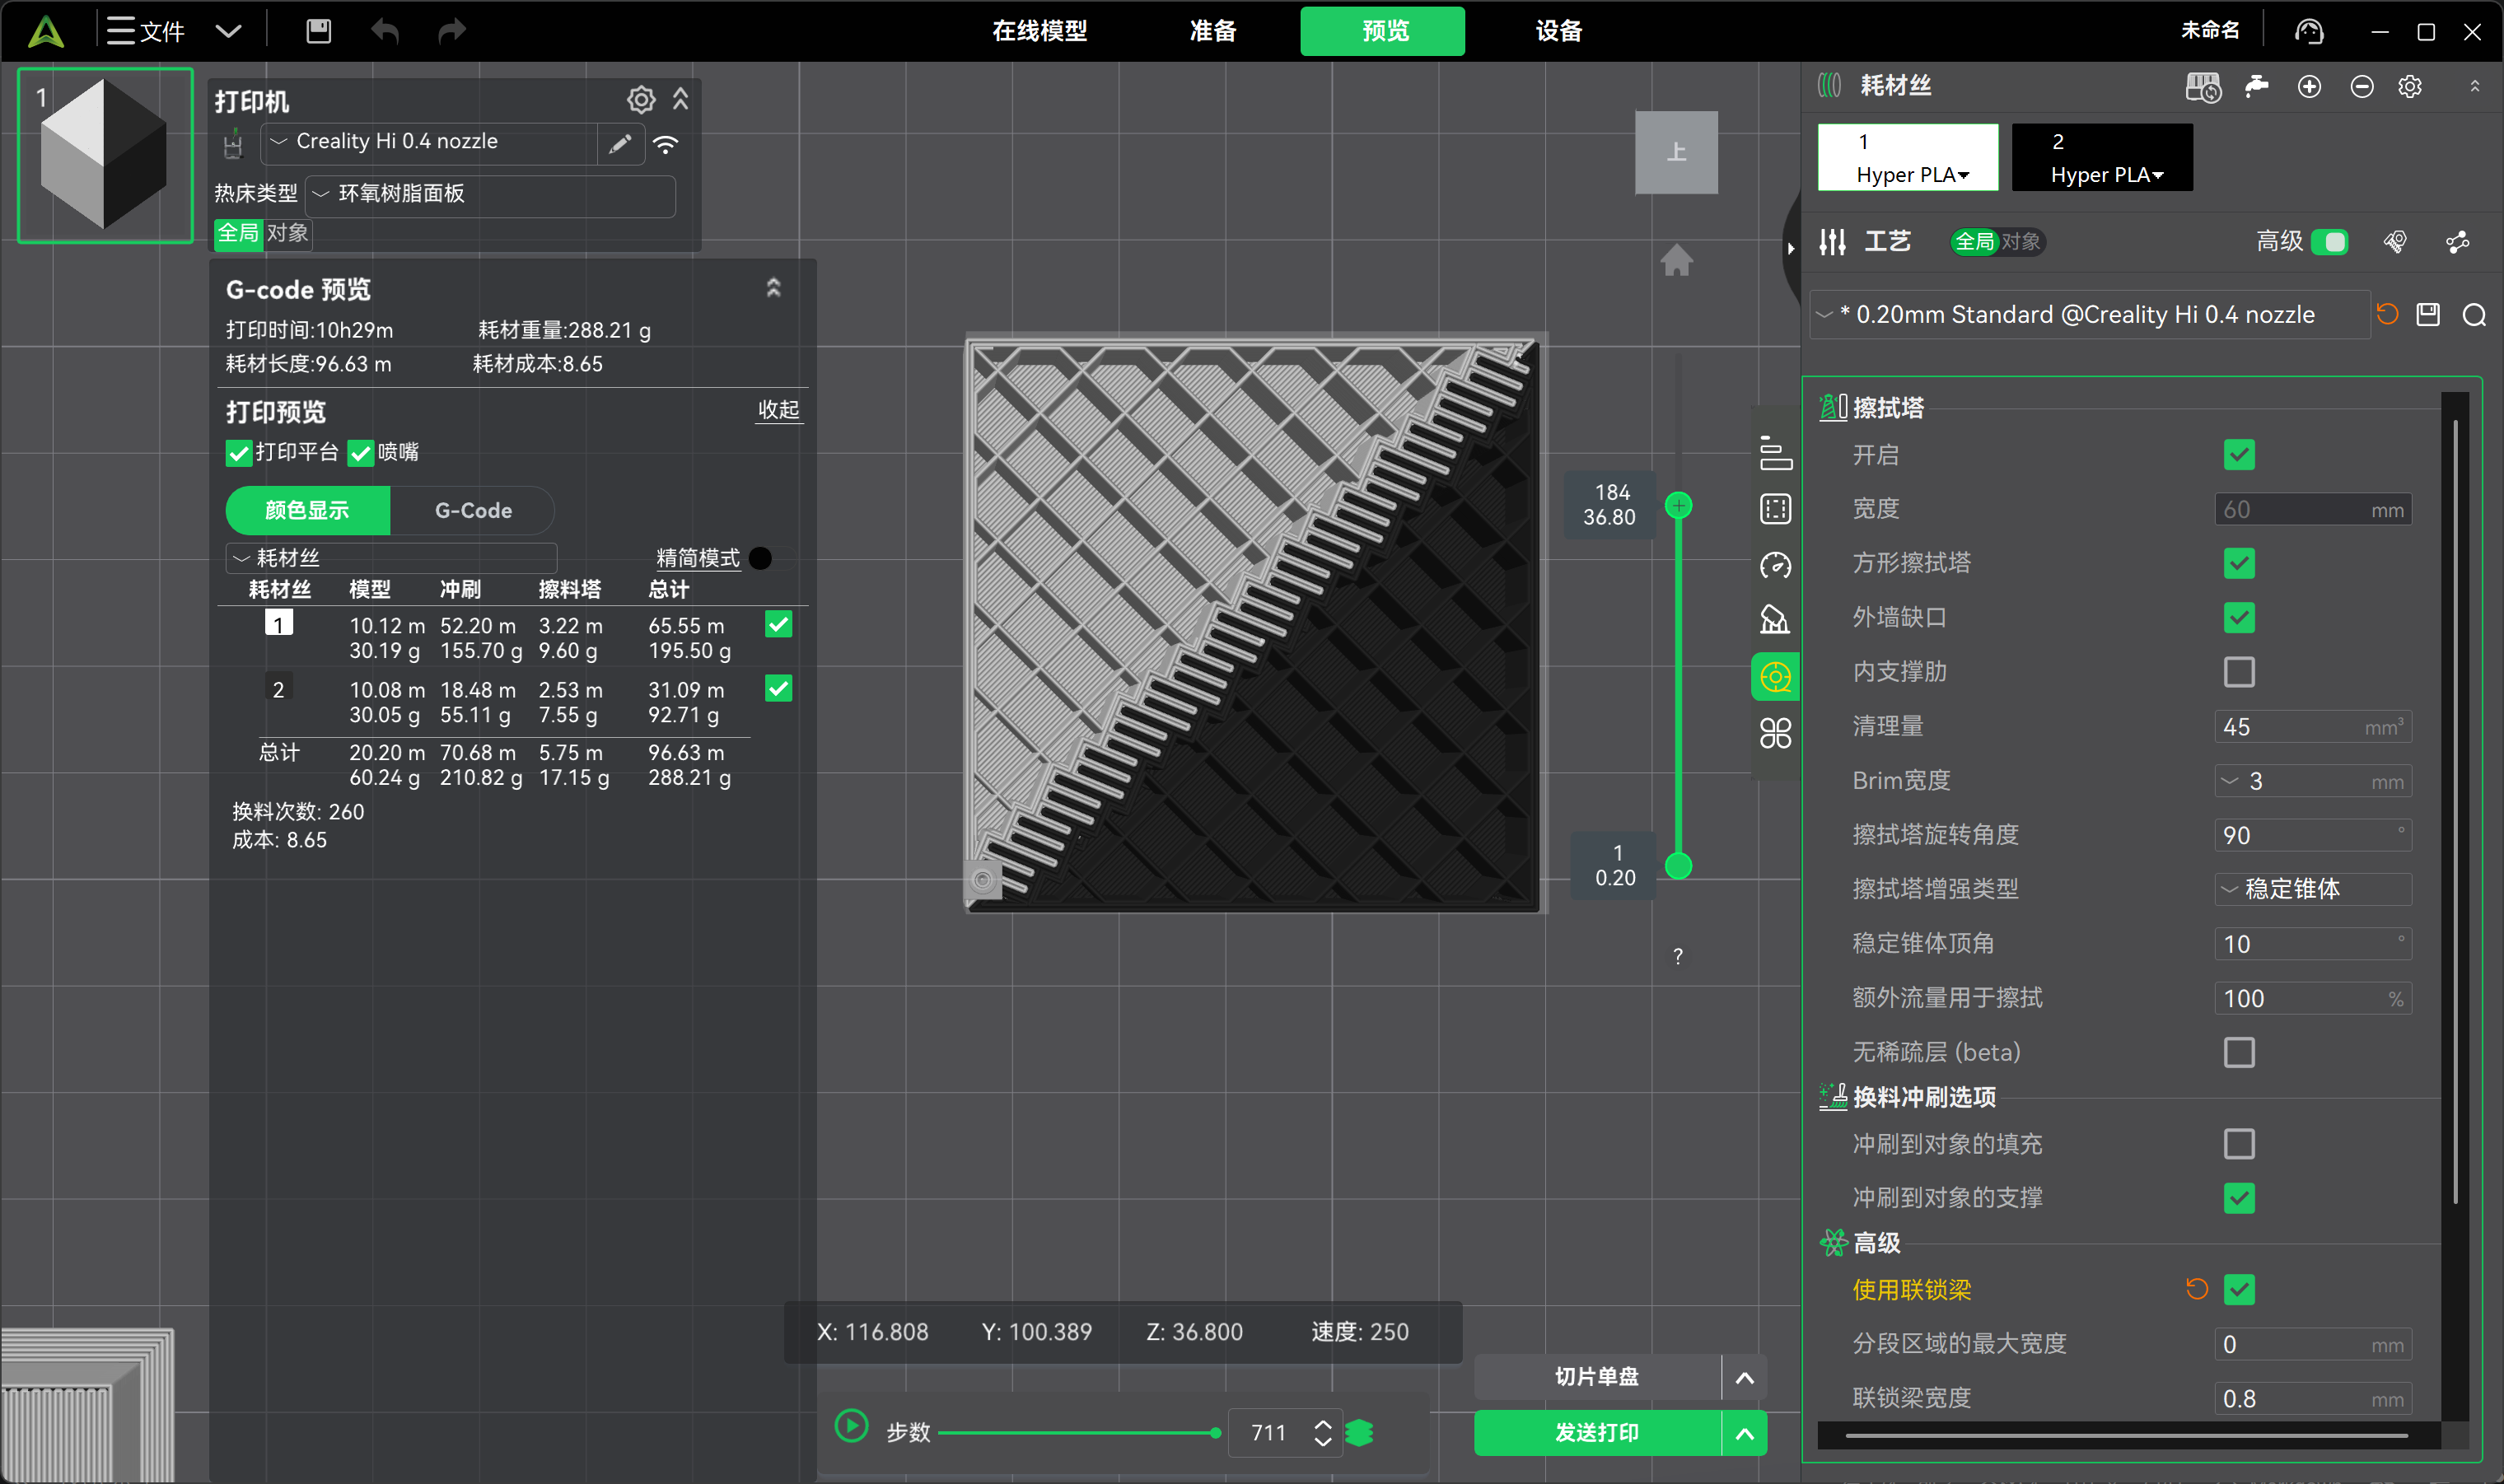
Task: Click the top view cube face
Action: [x=1676, y=152]
